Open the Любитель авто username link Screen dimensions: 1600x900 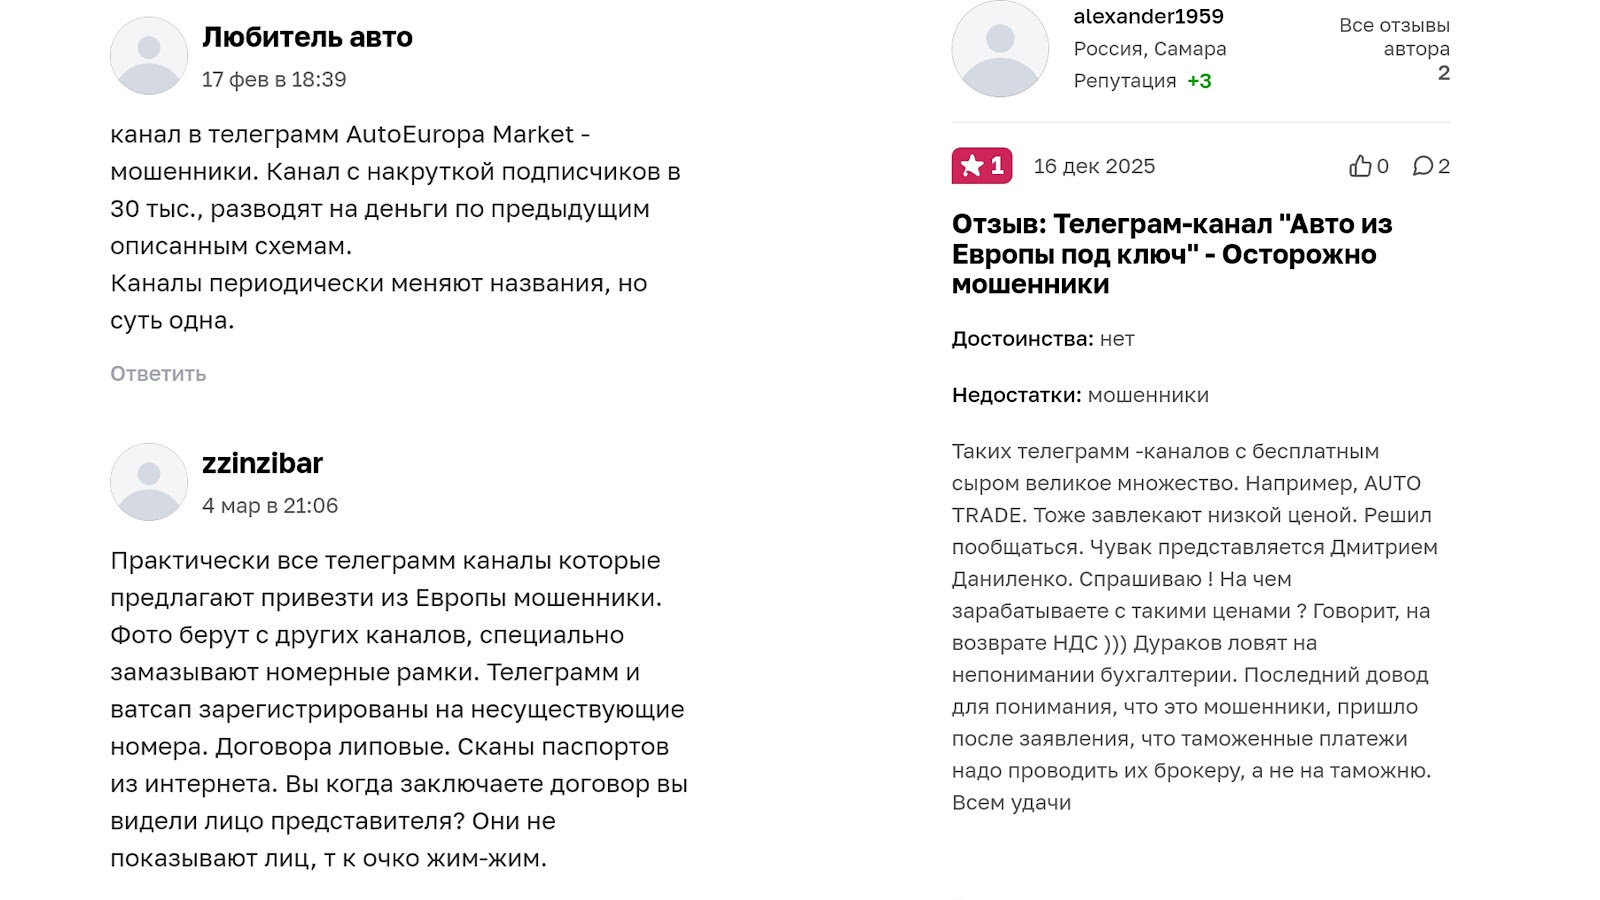coord(307,37)
